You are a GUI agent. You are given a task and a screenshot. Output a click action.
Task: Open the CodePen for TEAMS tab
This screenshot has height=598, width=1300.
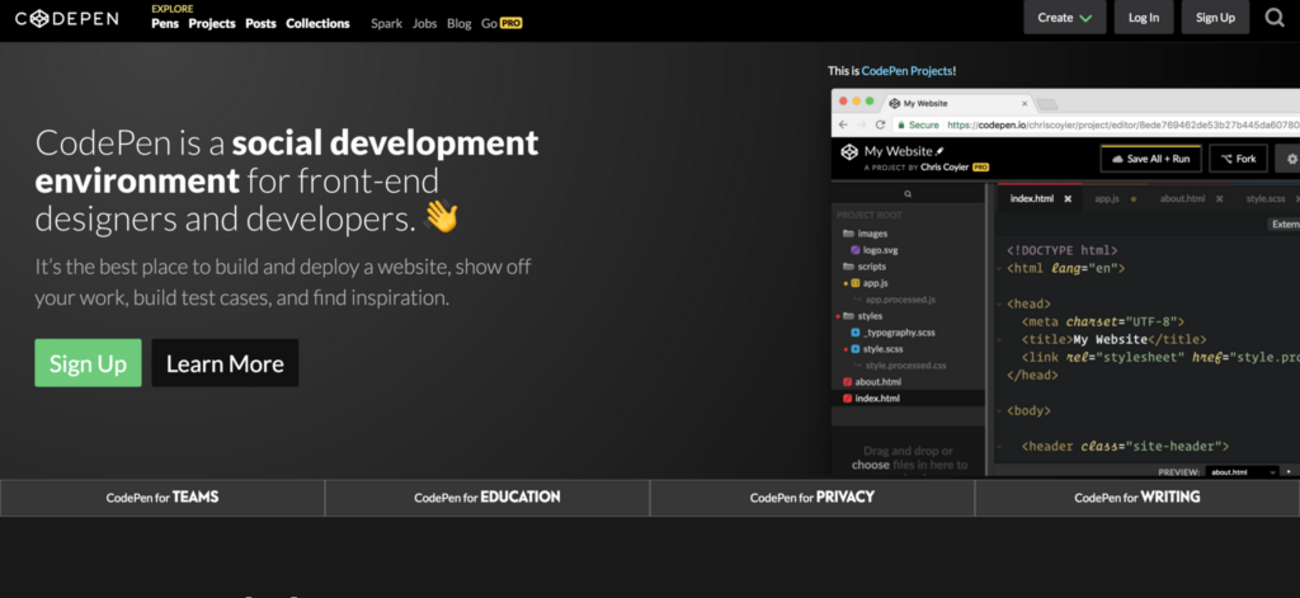(162, 497)
